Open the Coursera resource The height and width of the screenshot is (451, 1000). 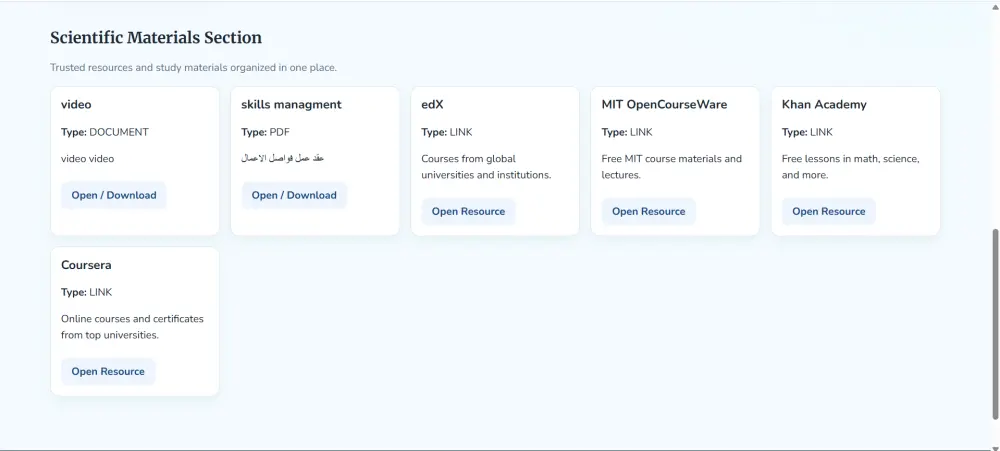[108, 371]
